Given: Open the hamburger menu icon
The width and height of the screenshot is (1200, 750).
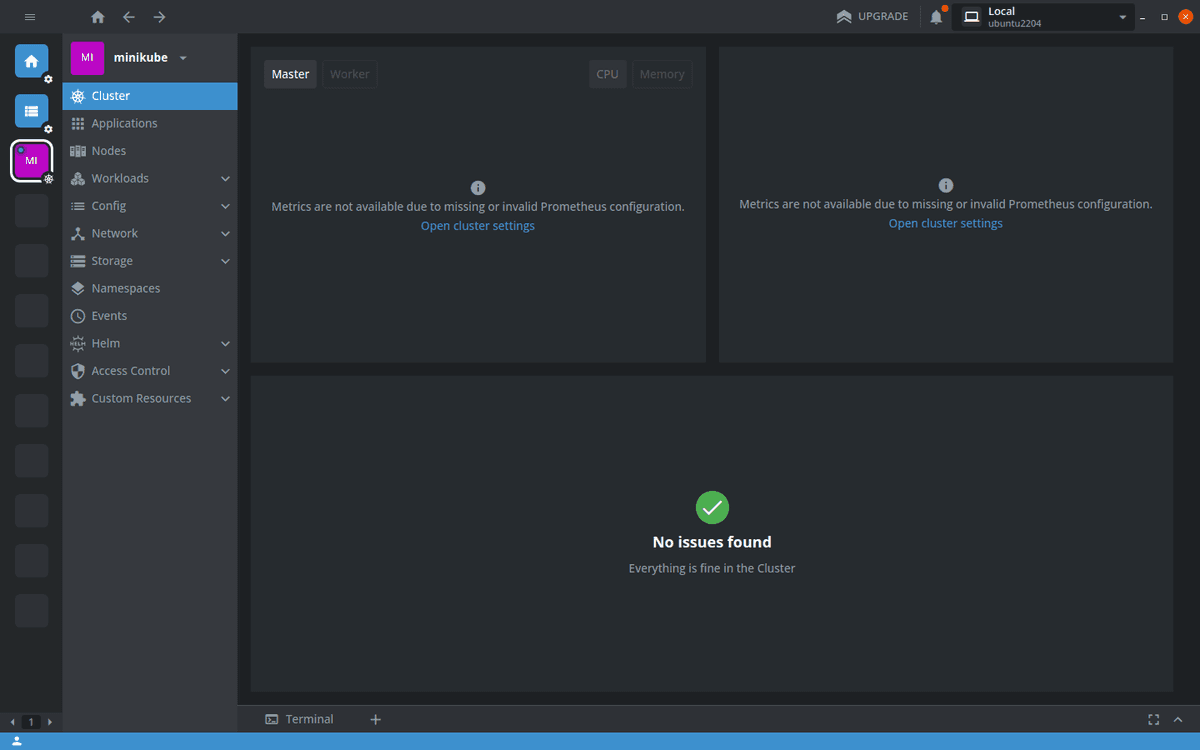Looking at the screenshot, I should point(30,17).
